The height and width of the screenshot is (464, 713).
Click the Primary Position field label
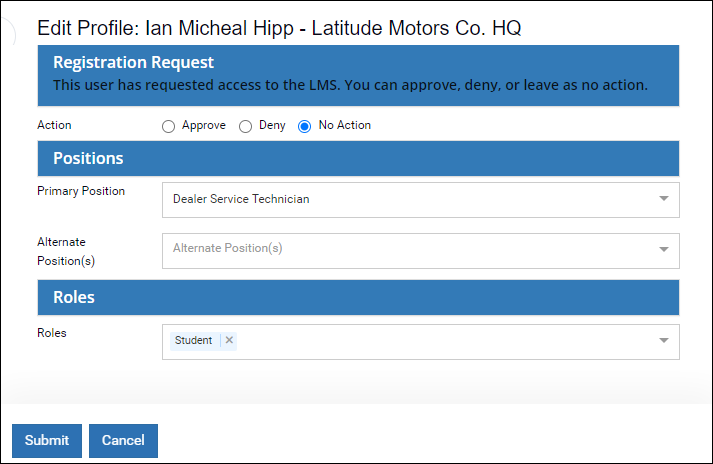point(81,191)
